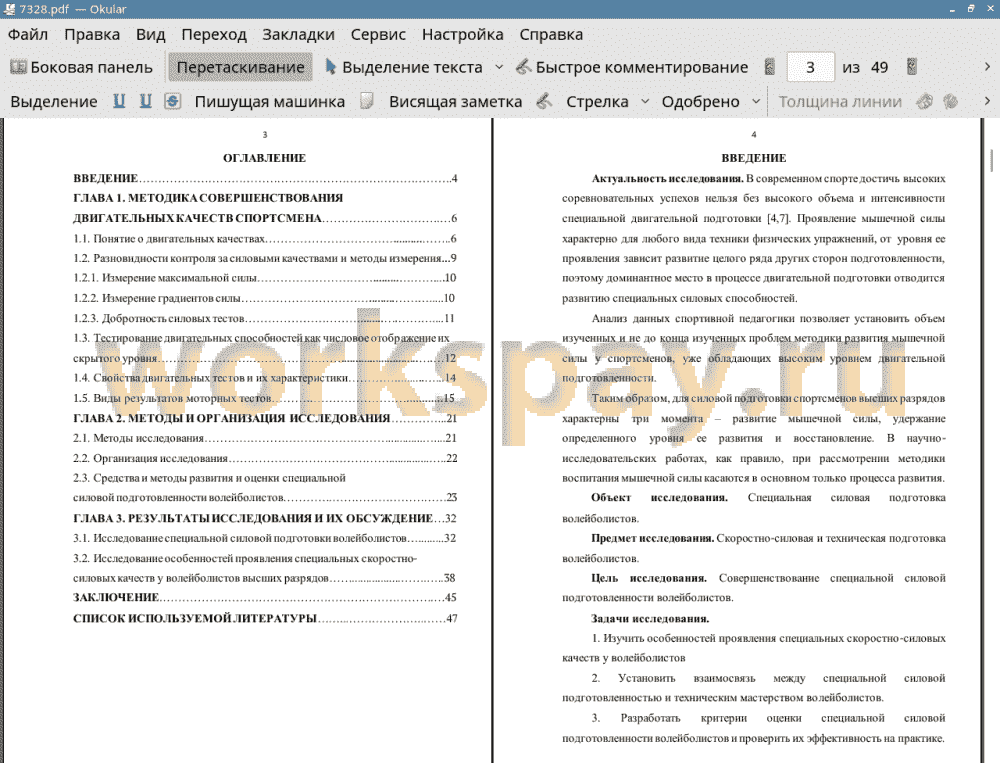
Task: Select the straight underline annotation icon
Action: click(x=119, y=101)
